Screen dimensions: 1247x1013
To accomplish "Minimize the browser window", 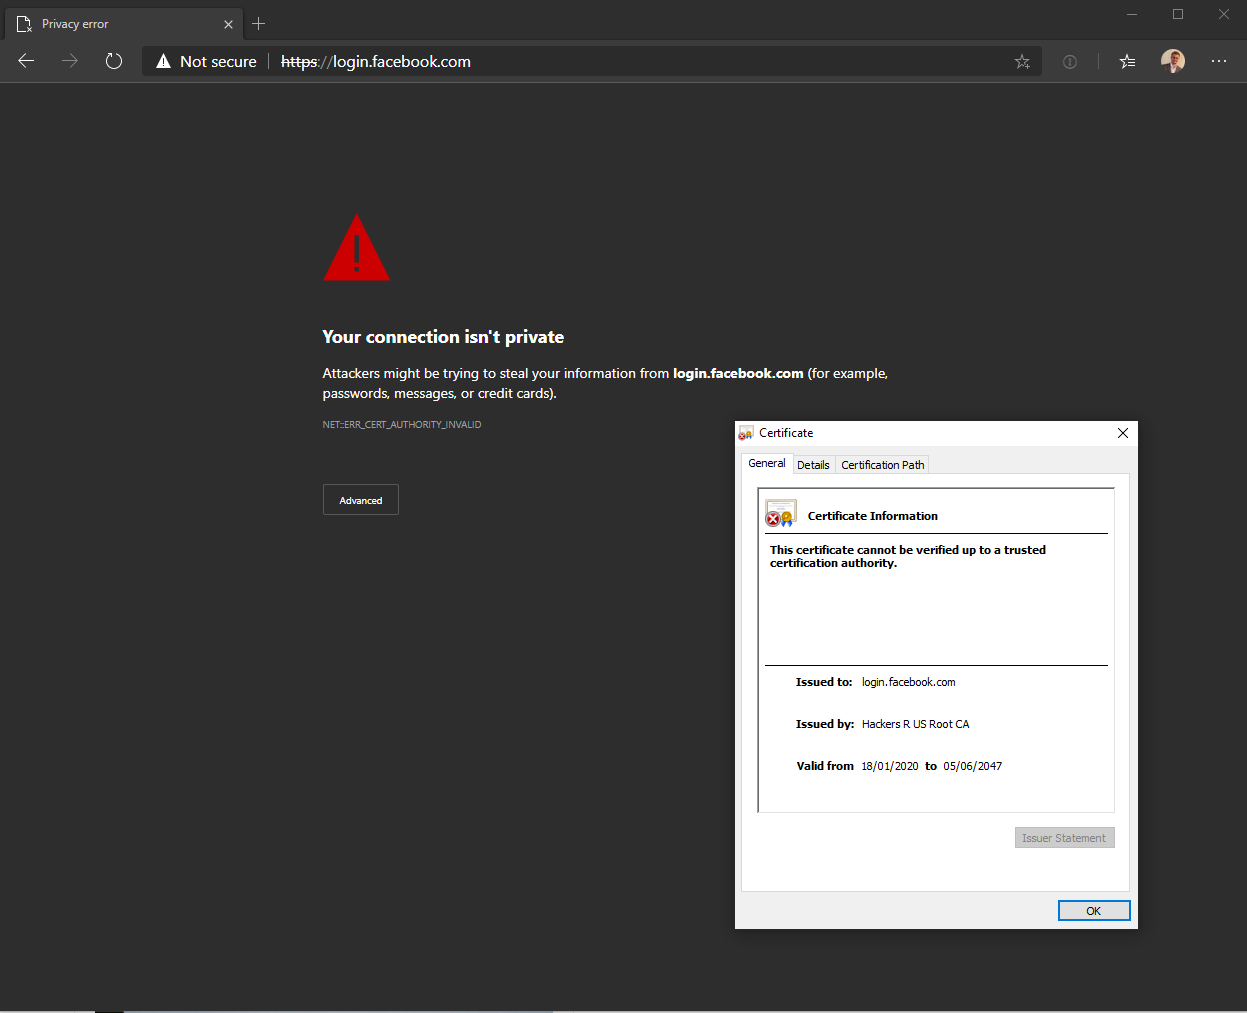I will (1132, 14).
